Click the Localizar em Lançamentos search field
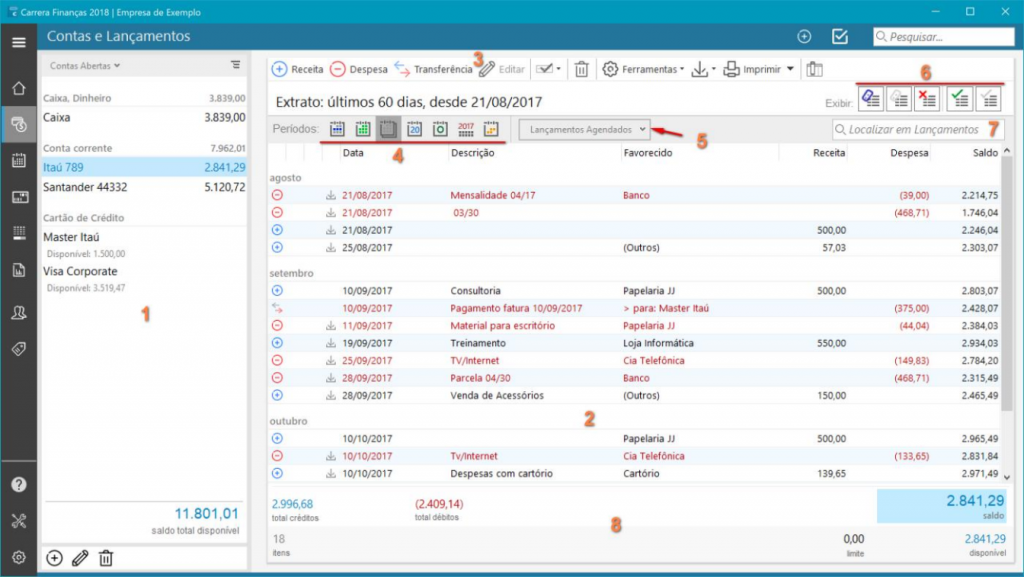Screen dimensions: 1024x577 pos(920,129)
